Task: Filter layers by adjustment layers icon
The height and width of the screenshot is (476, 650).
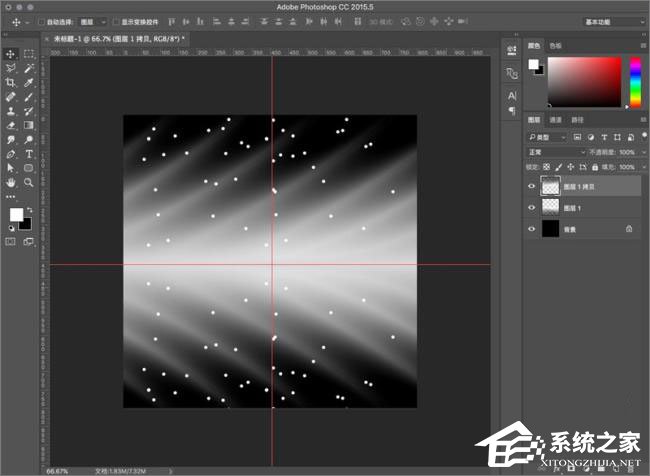Action: click(x=591, y=137)
